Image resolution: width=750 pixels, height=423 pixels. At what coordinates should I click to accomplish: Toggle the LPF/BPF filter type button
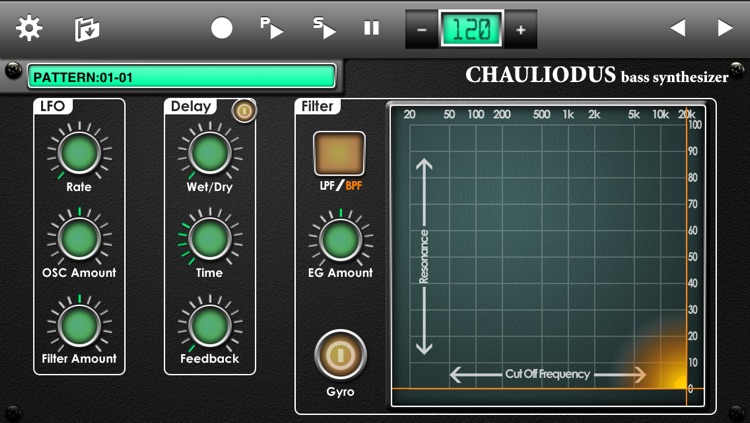coord(339,154)
